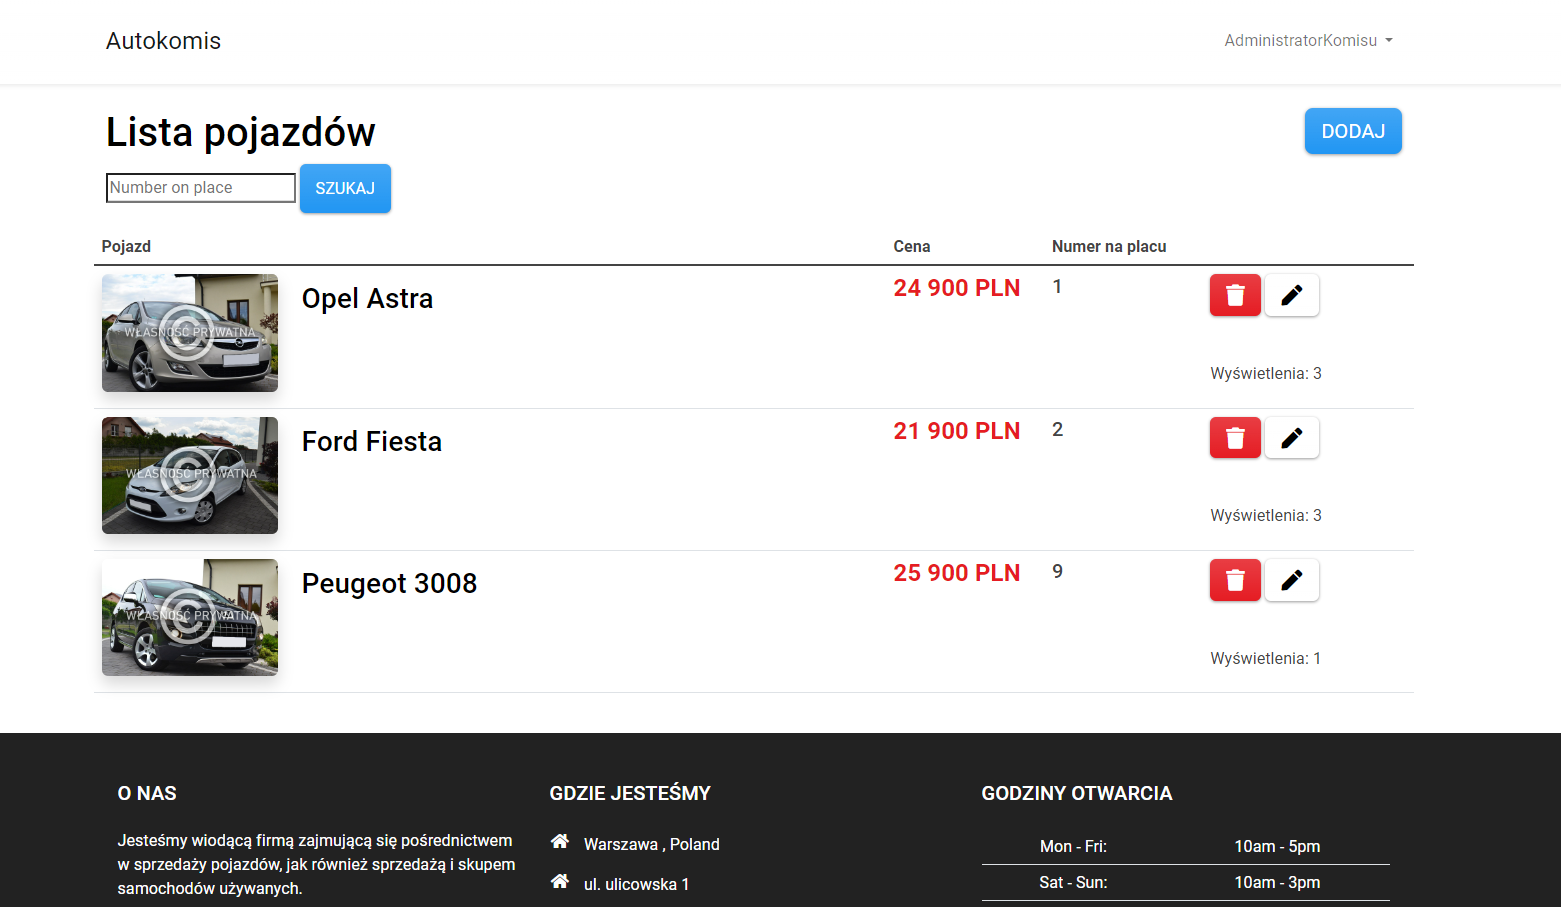Click the 24 900 PLN price
This screenshot has height=907, width=1561.
click(x=957, y=288)
